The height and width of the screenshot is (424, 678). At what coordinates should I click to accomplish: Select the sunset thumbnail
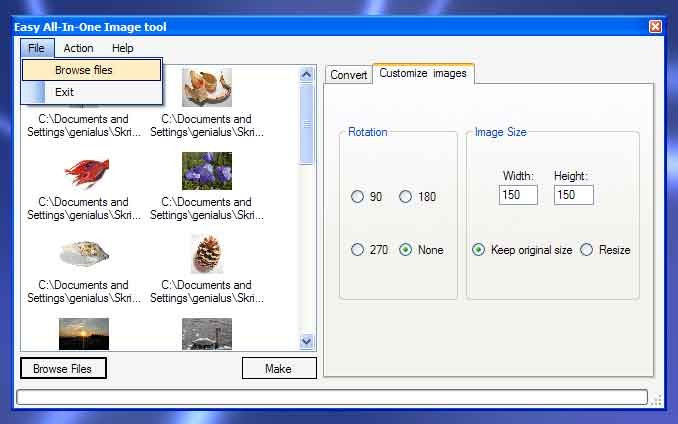coord(84,334)
